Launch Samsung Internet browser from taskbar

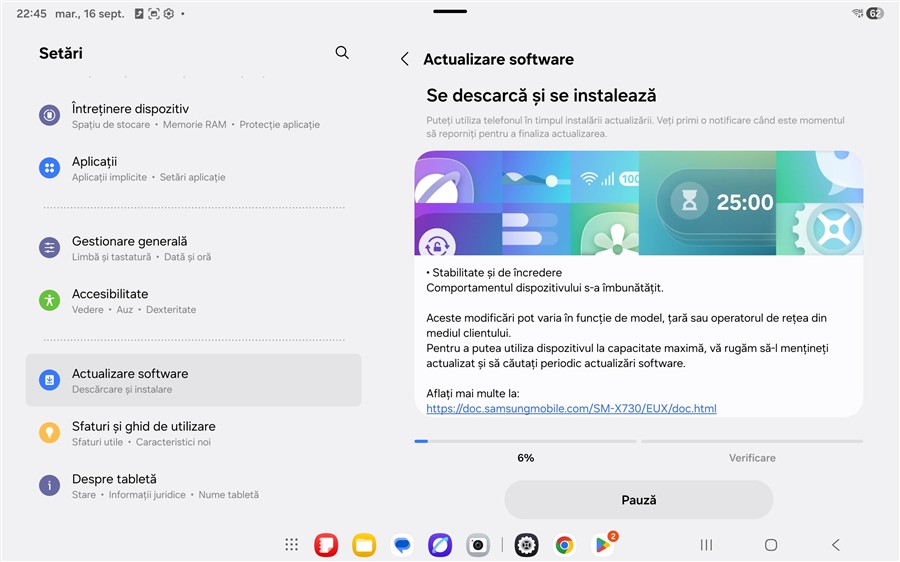(440, 545)
